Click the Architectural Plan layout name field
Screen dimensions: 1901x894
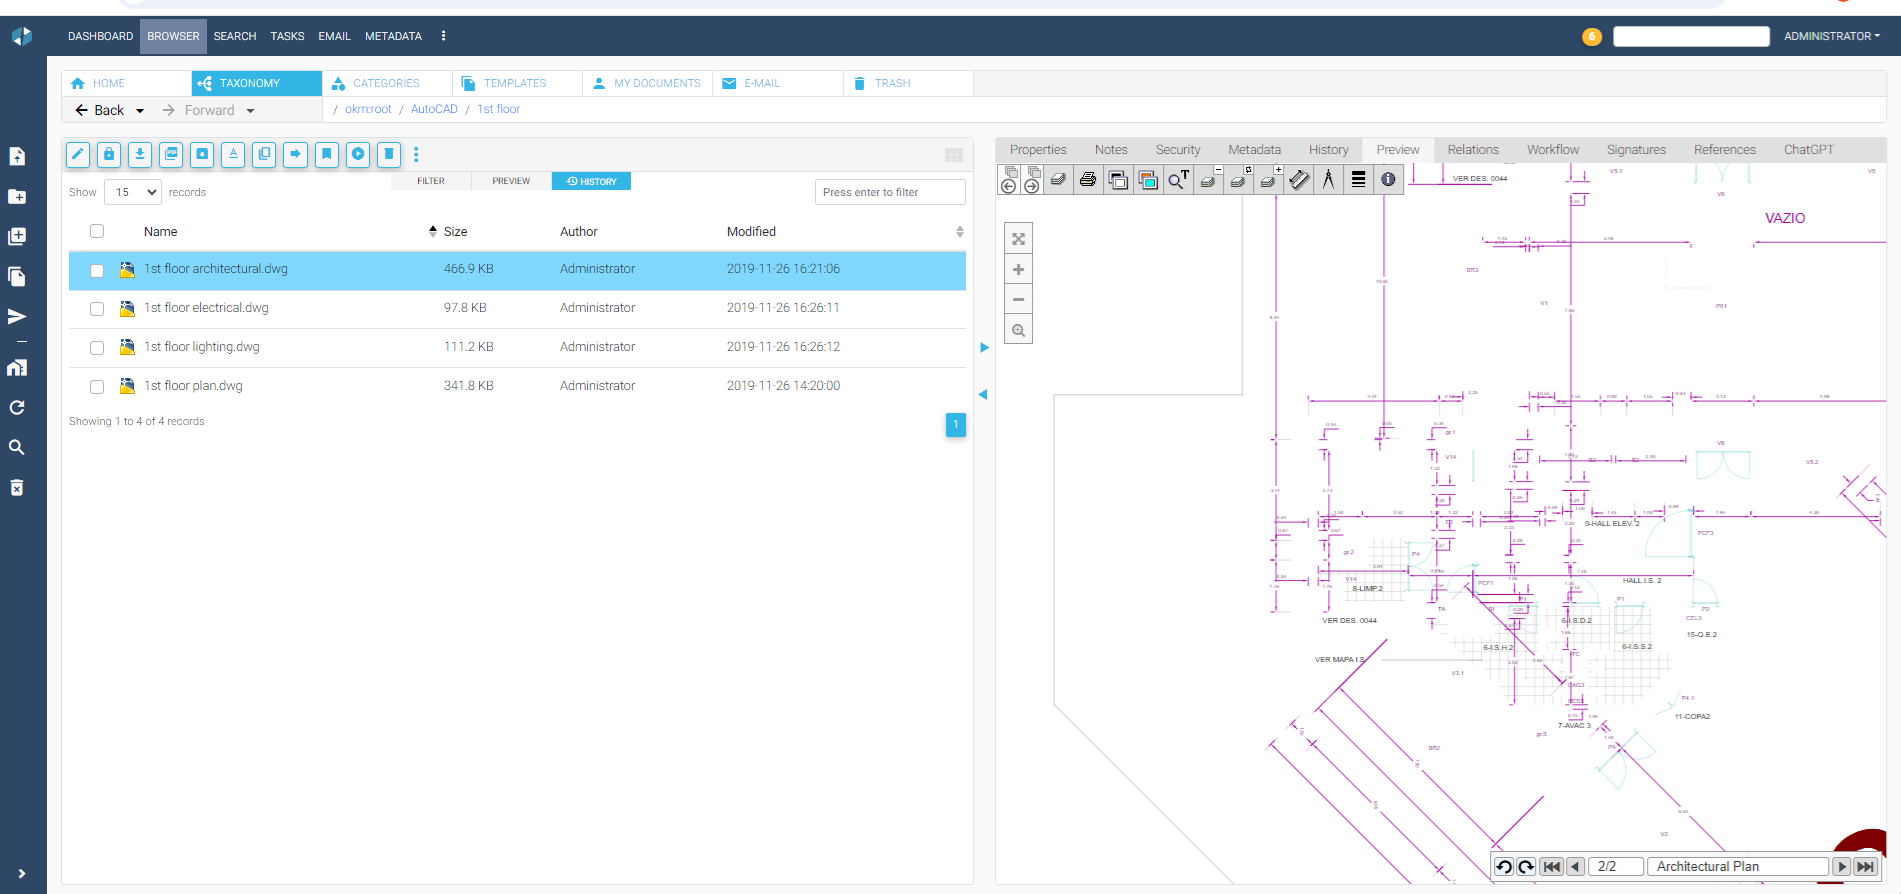(x=1738, y=867)
